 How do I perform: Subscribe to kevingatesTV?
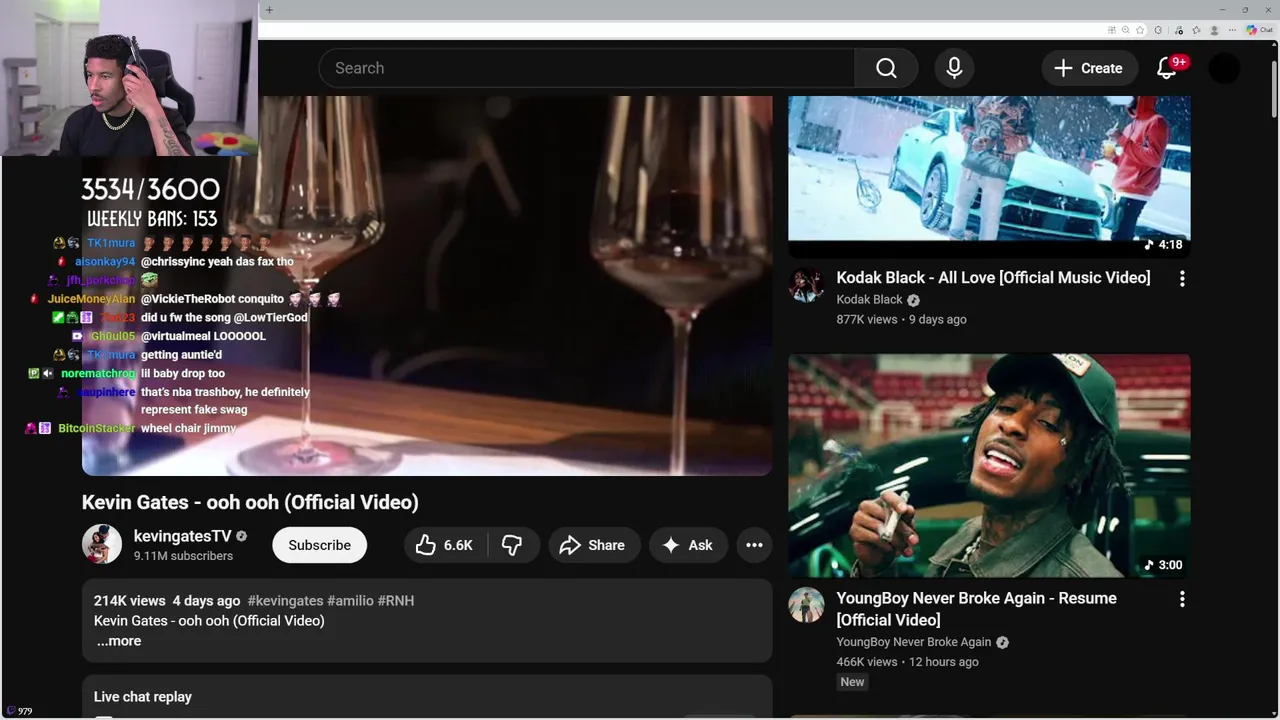click(319, 545)
